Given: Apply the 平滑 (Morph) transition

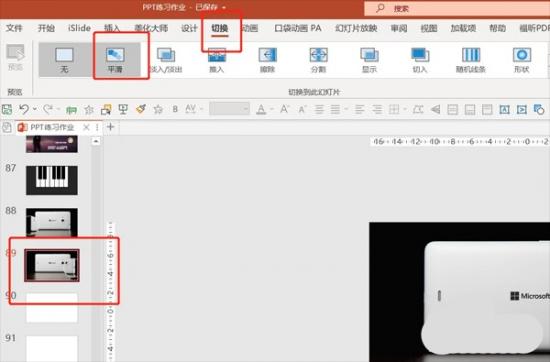Looking at the screenshot, I should tap(115, 60).
